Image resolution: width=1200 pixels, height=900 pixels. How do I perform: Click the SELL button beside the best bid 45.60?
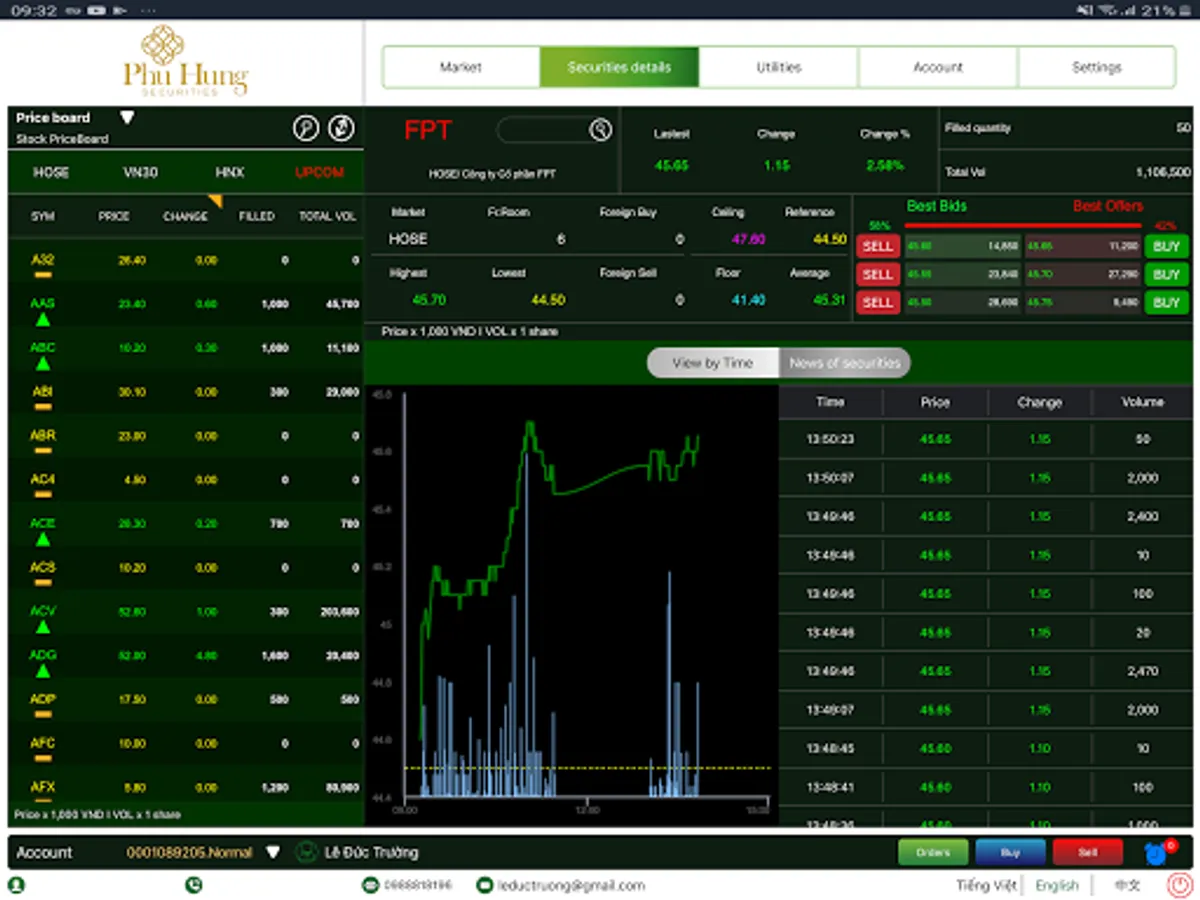[x=878, y=246]
